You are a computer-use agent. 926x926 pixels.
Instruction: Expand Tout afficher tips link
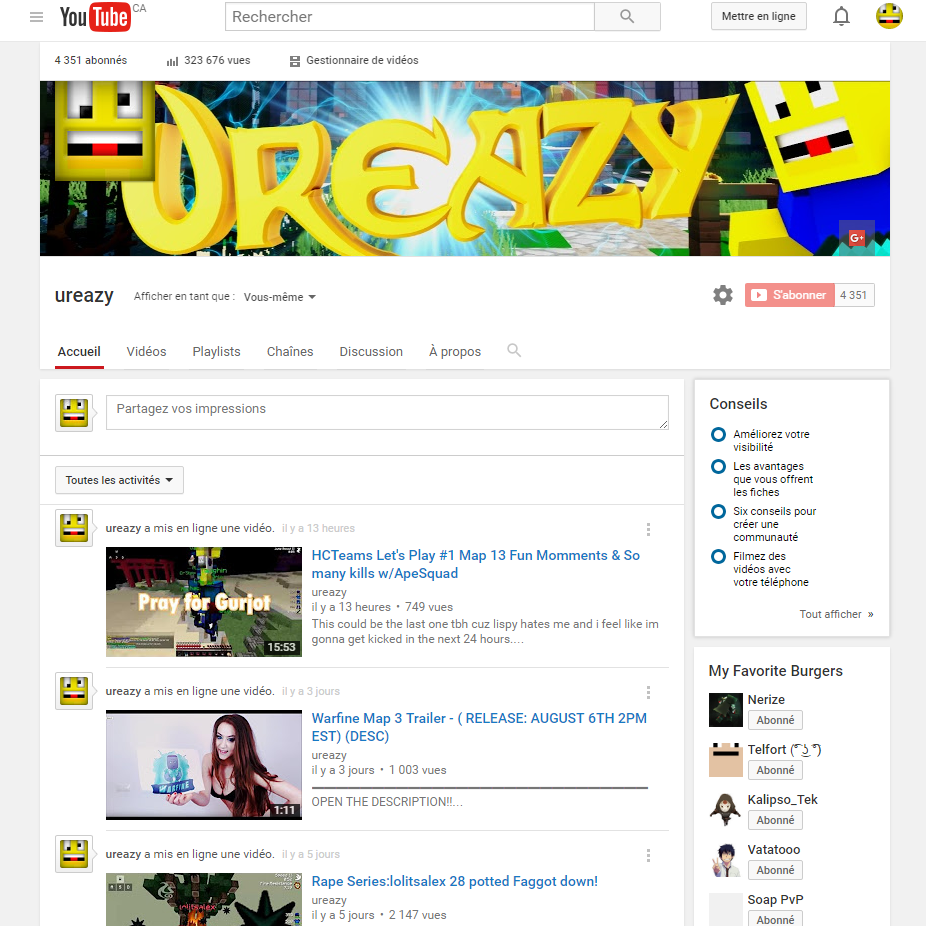[x=836, y=614]
